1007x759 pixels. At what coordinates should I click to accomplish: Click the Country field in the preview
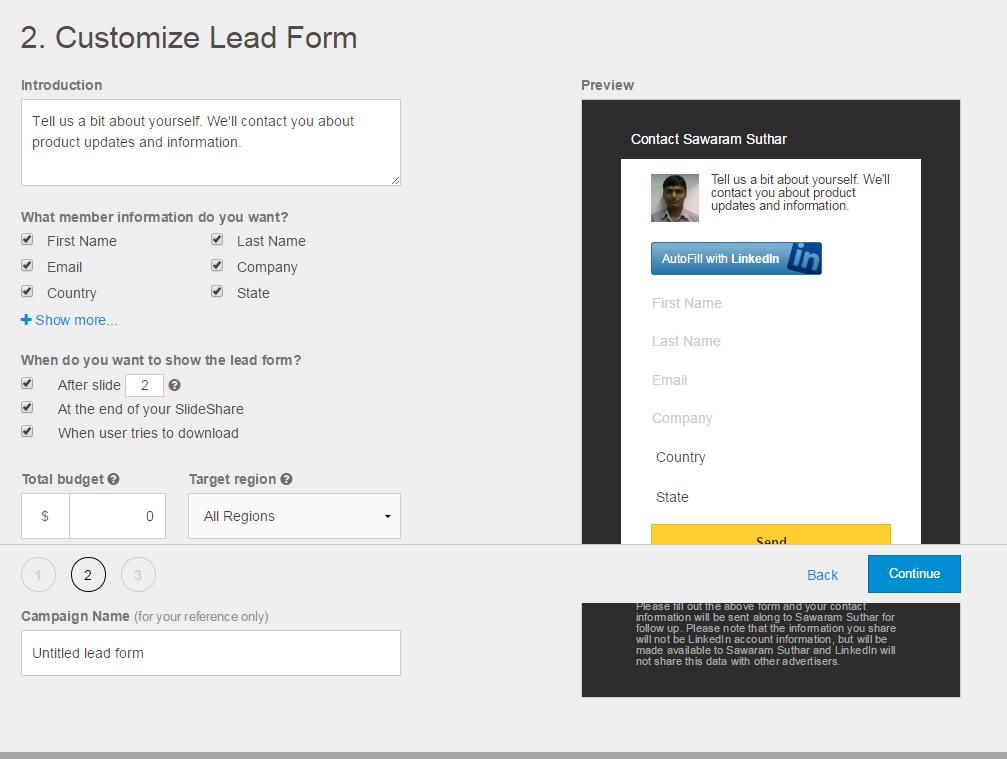tap(771, 457)
